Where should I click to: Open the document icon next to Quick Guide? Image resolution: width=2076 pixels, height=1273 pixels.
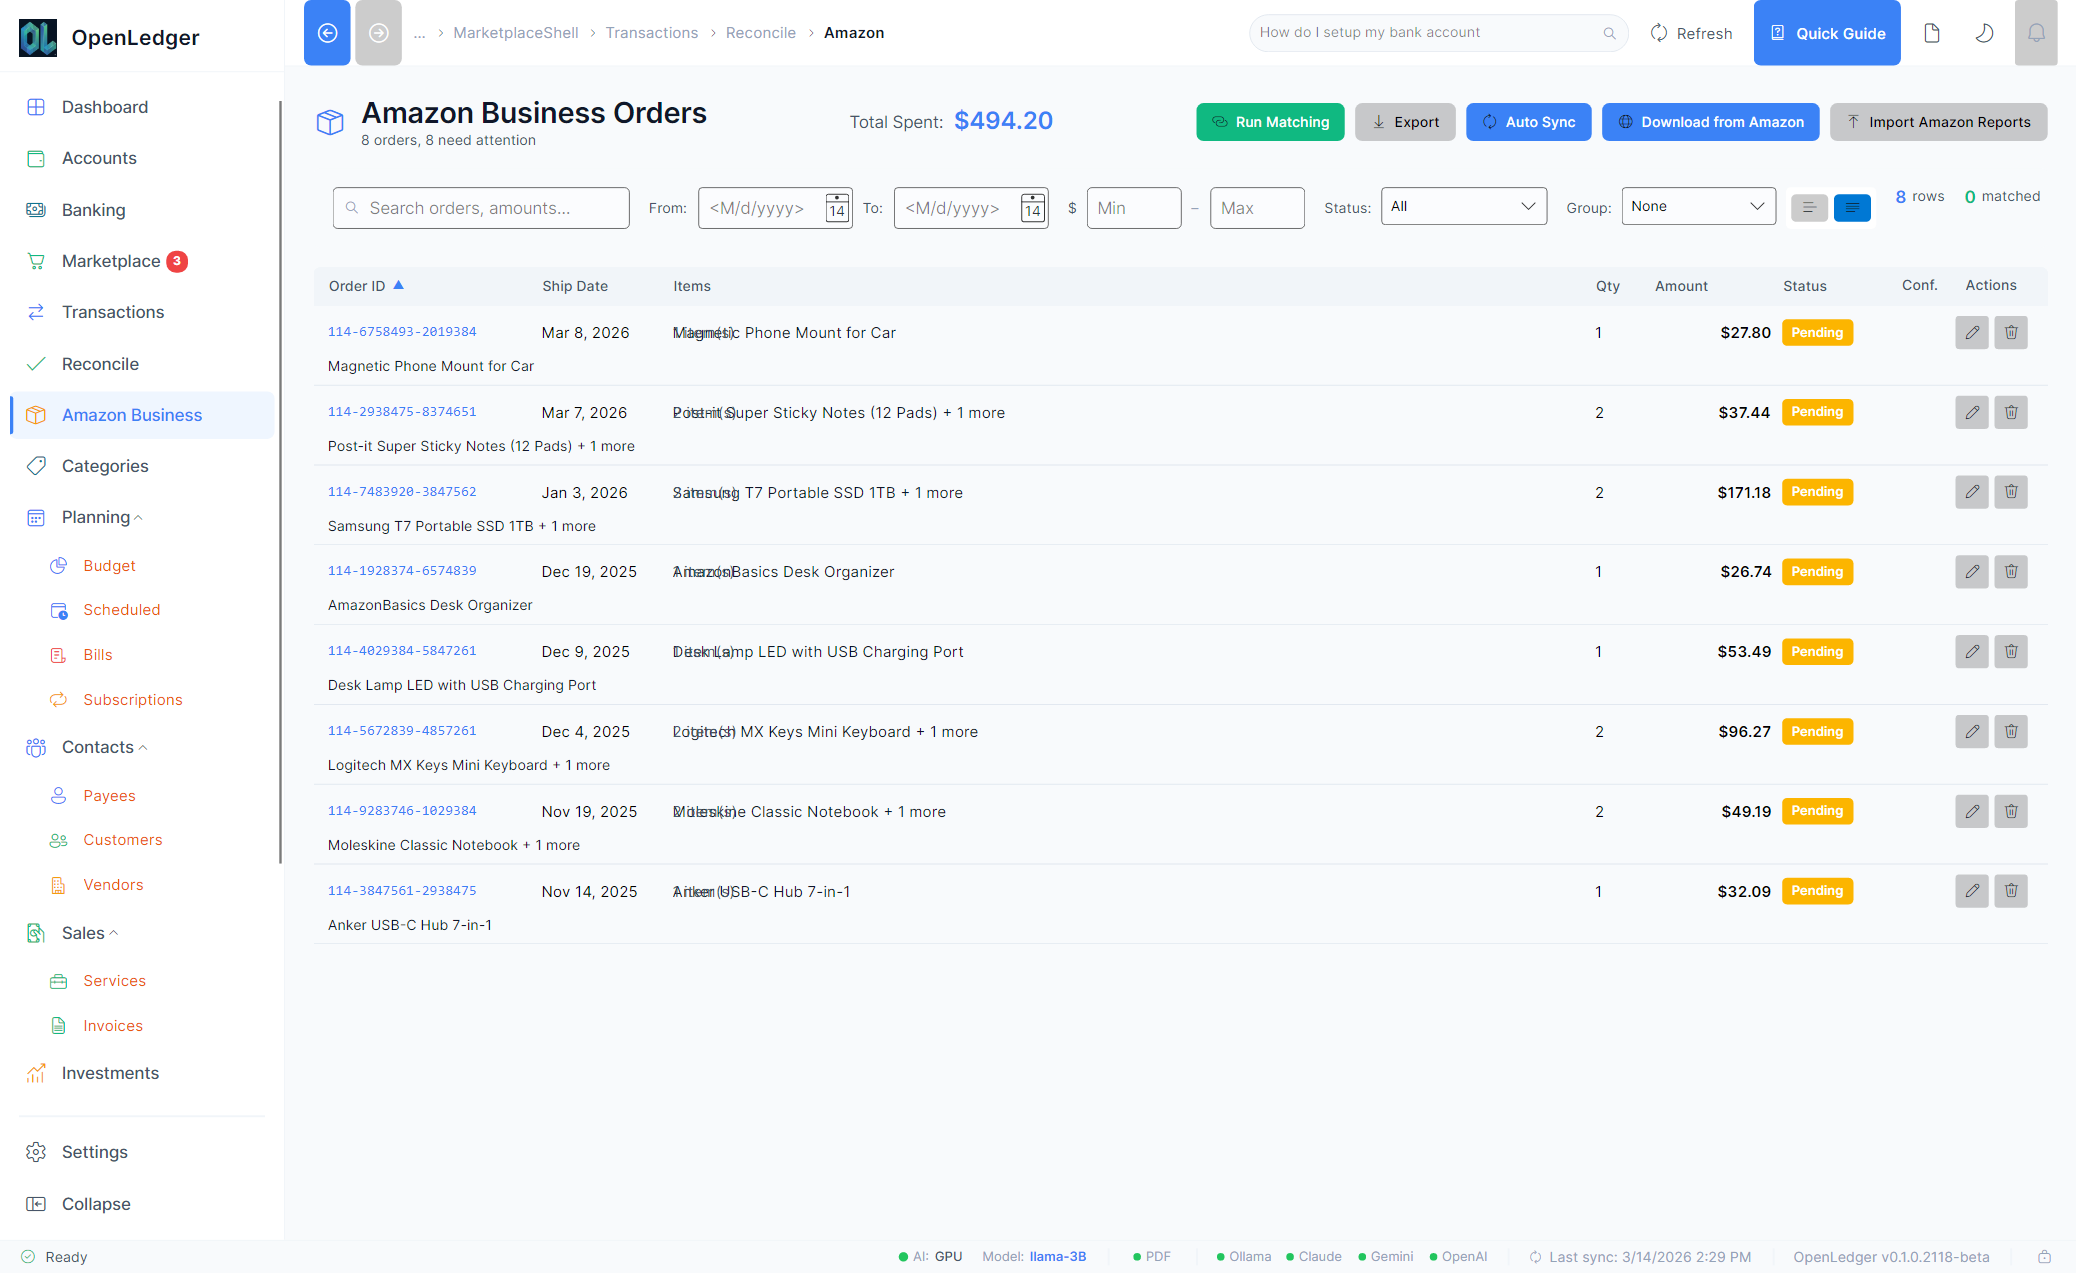(1931, 32)
